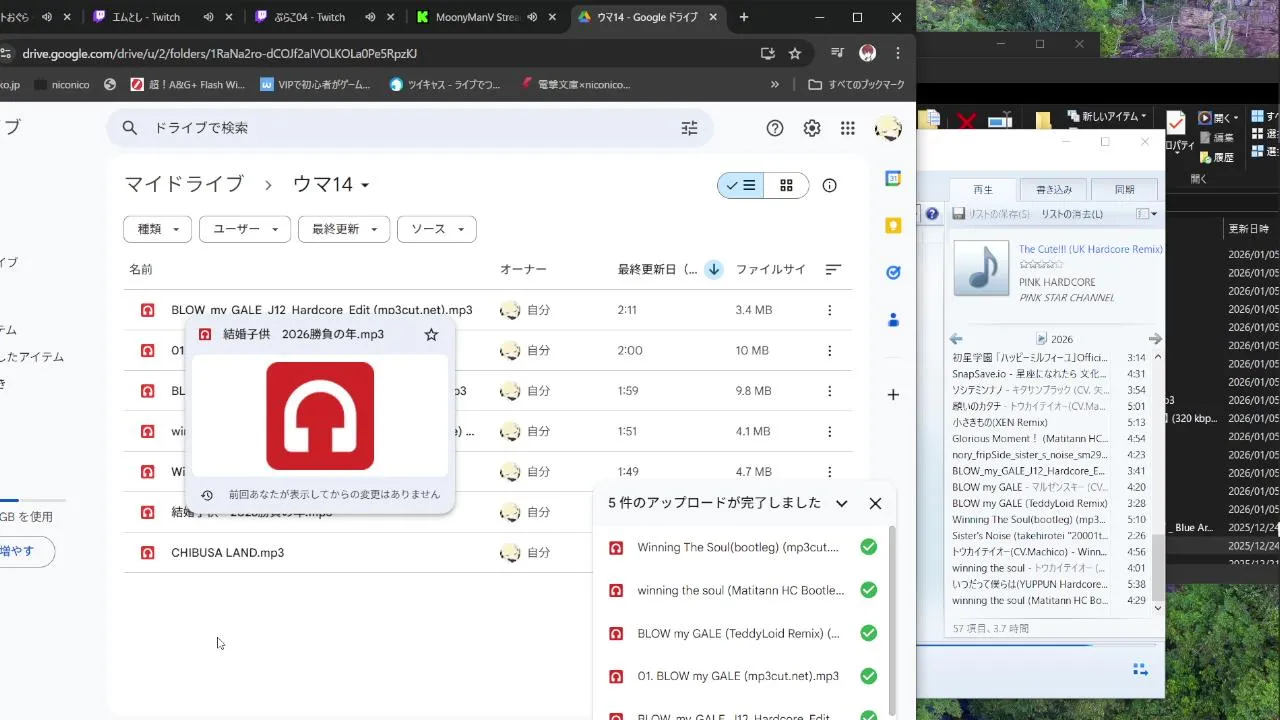Open Google Calendar side panel
The width and height of the screenshot is (1280, 720).
pyautogui.click(x=893, y=178)
